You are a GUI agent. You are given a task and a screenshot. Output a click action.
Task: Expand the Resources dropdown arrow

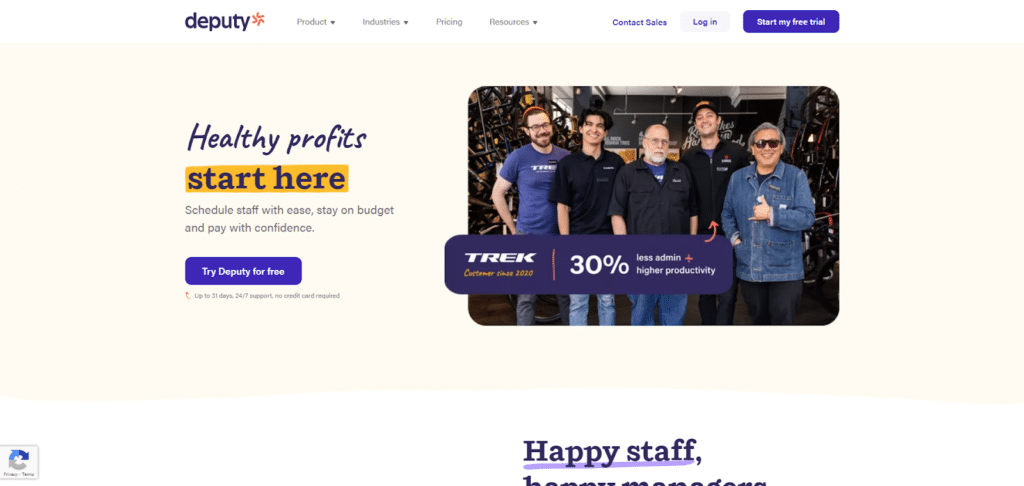coord(535,22)
